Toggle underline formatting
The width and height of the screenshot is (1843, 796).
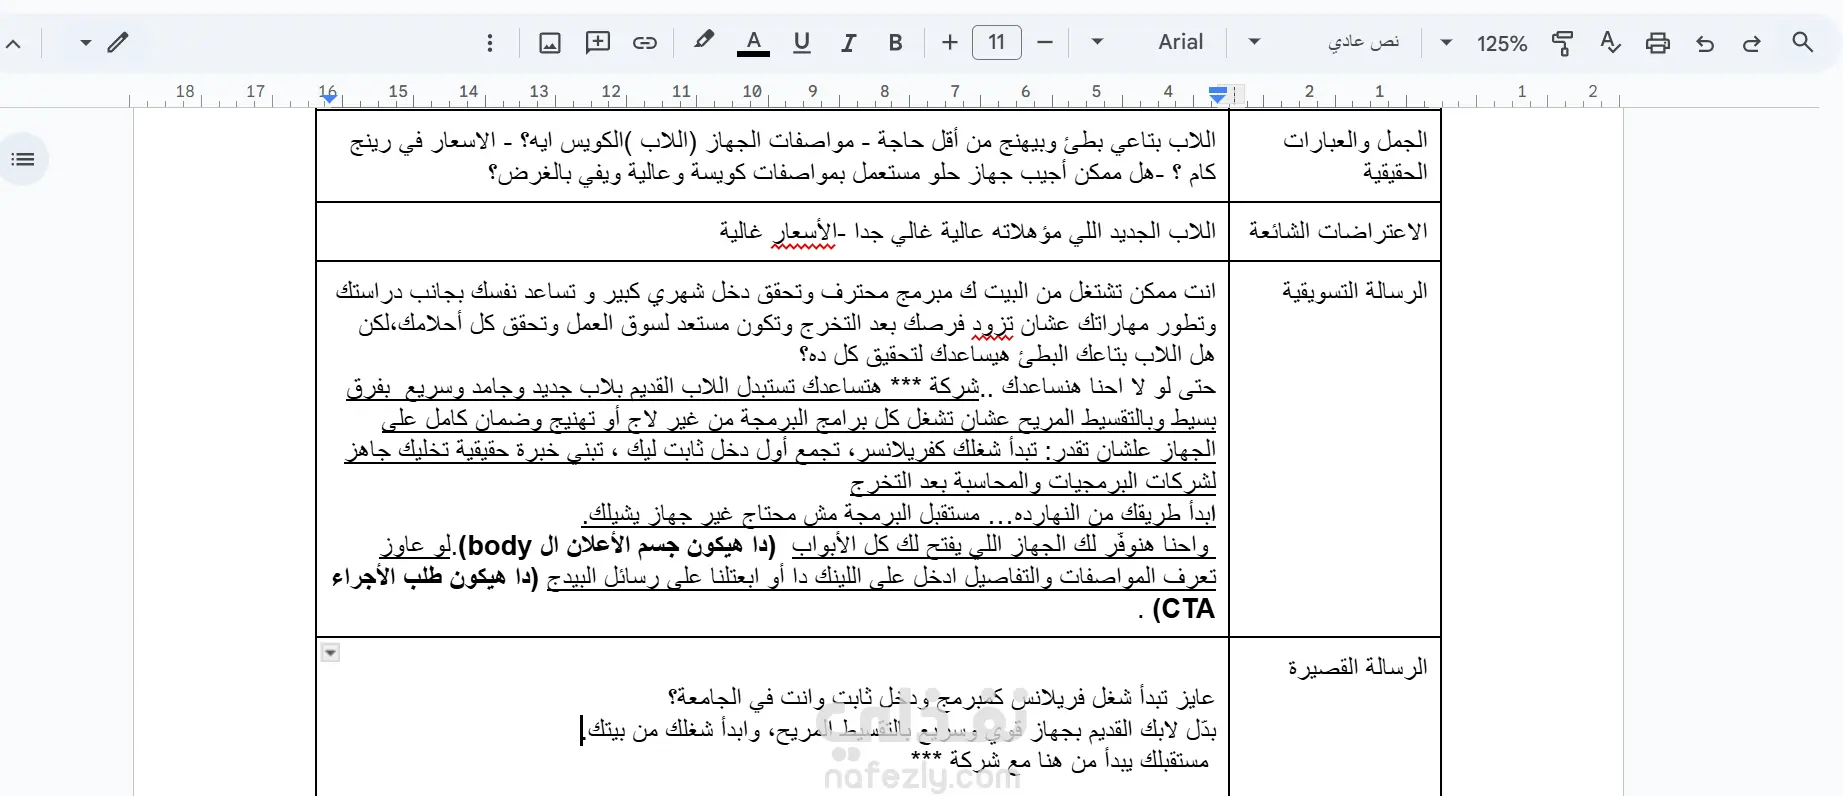(x=801, y=42)
